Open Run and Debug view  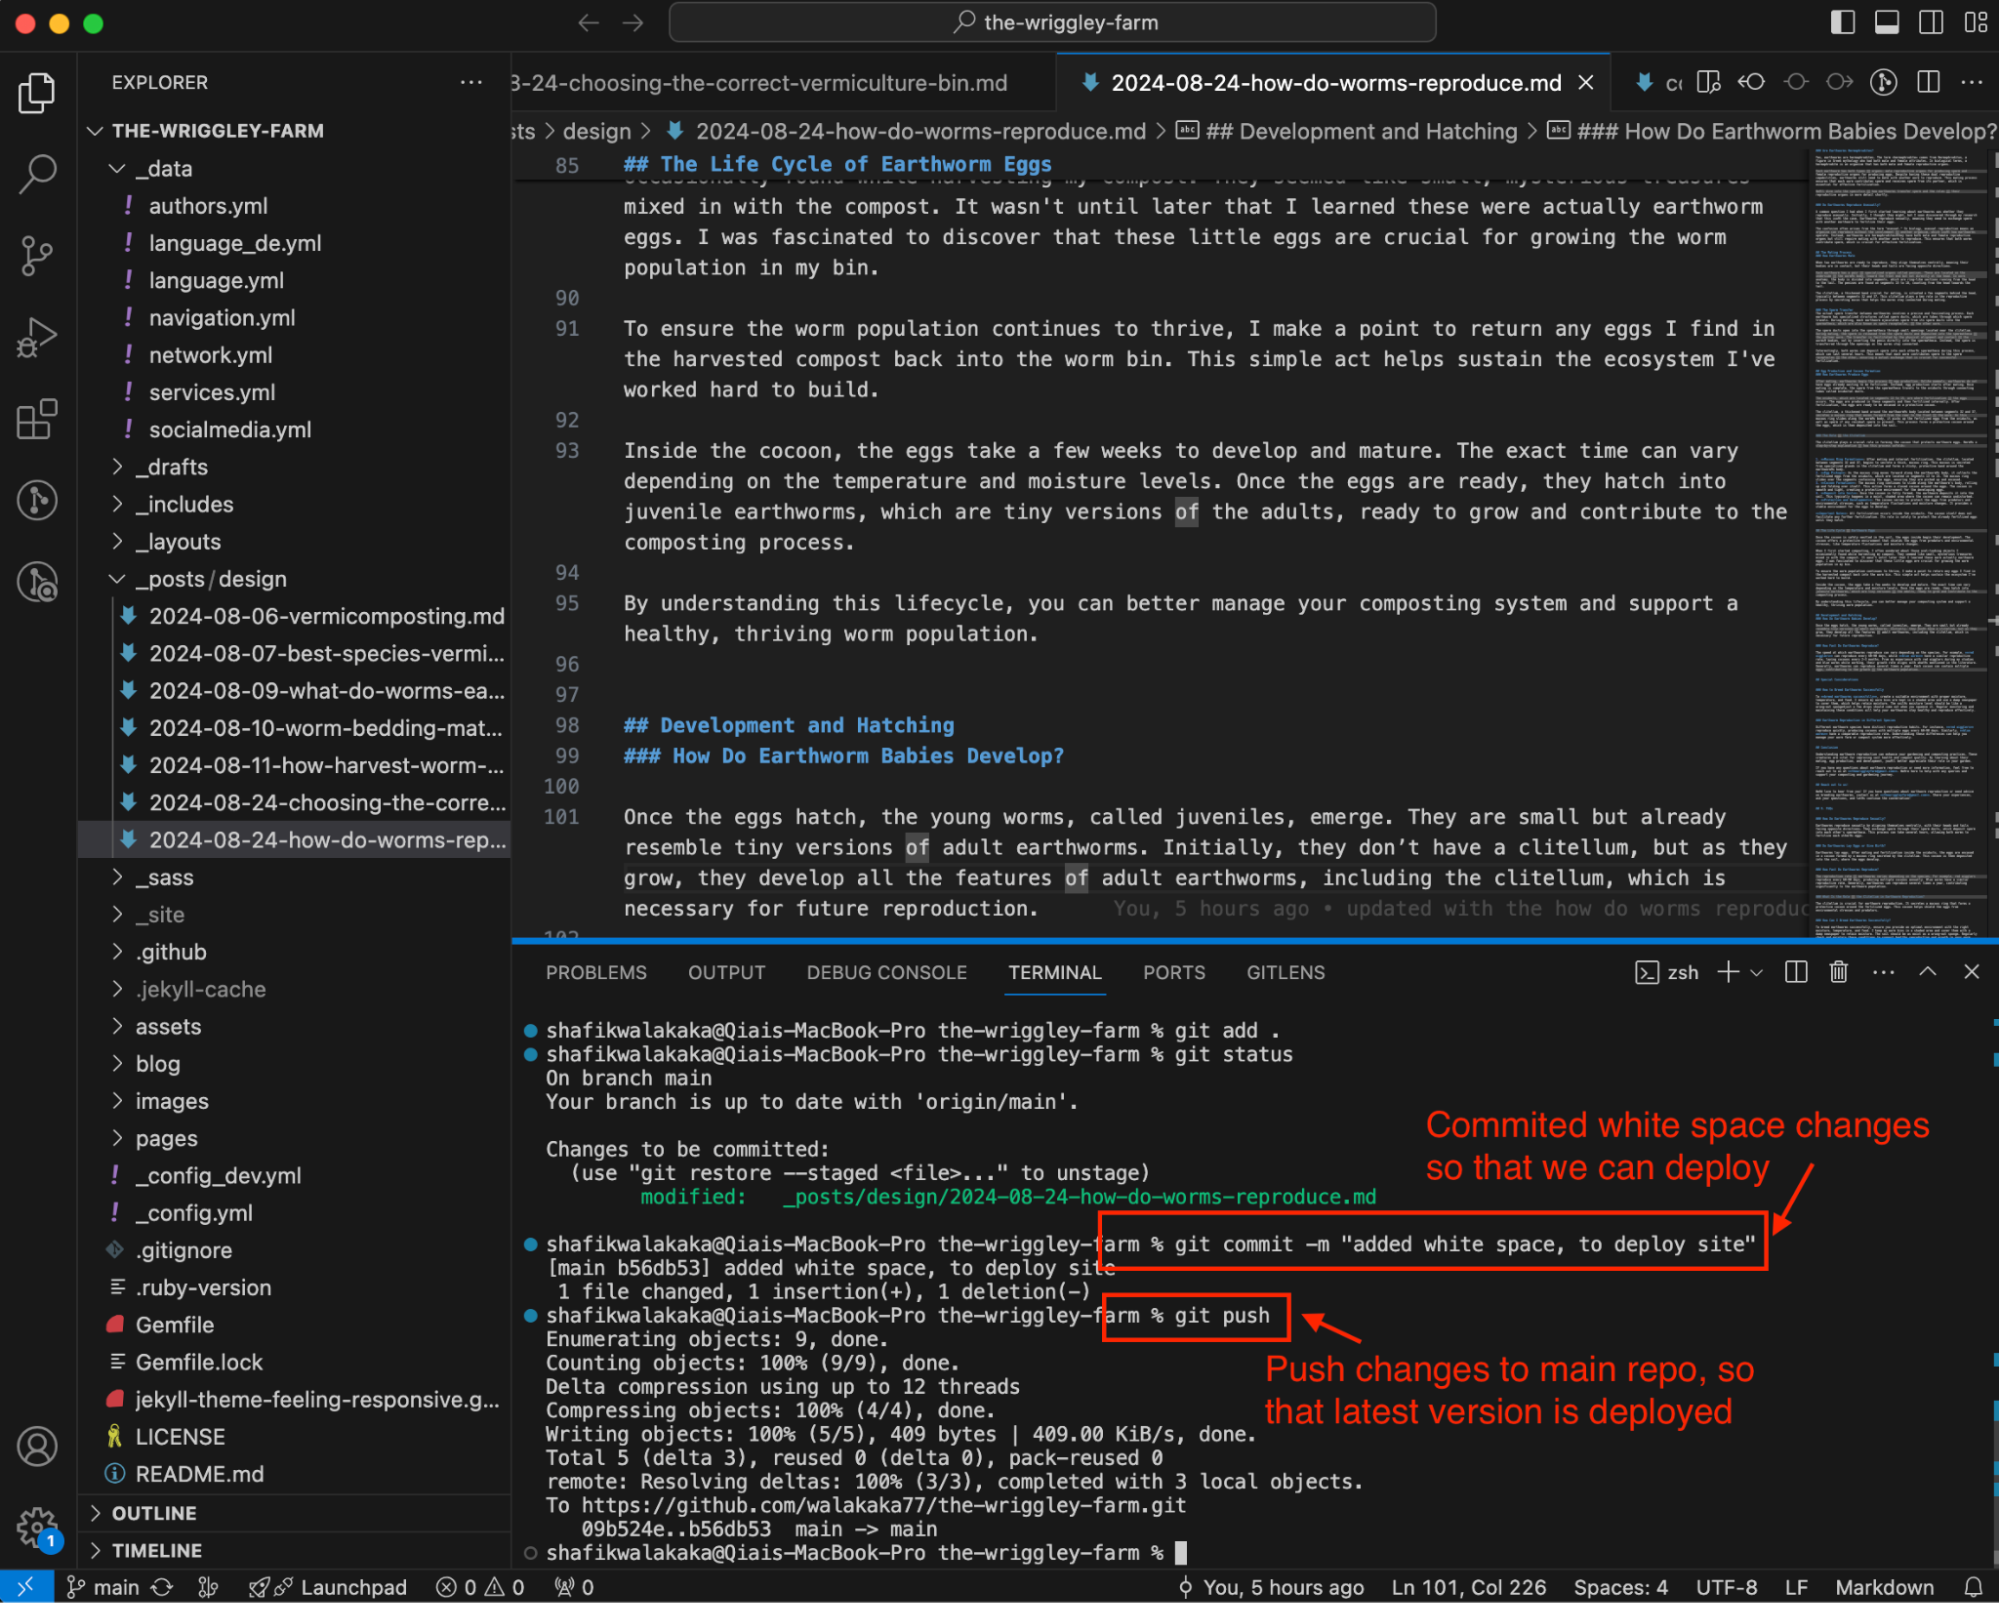pyautogui.click(x=37, y=338)
